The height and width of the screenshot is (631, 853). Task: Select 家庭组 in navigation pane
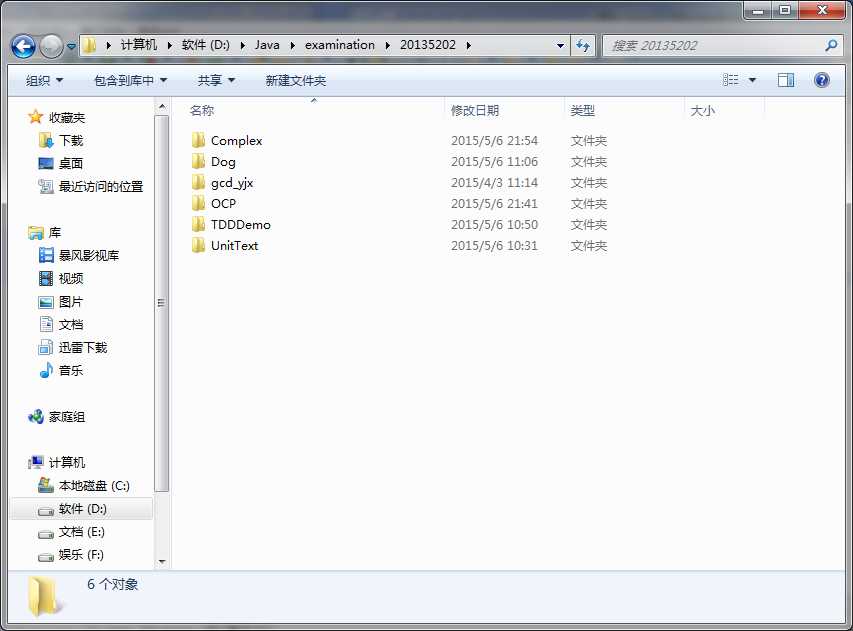[x=67, y=417]
